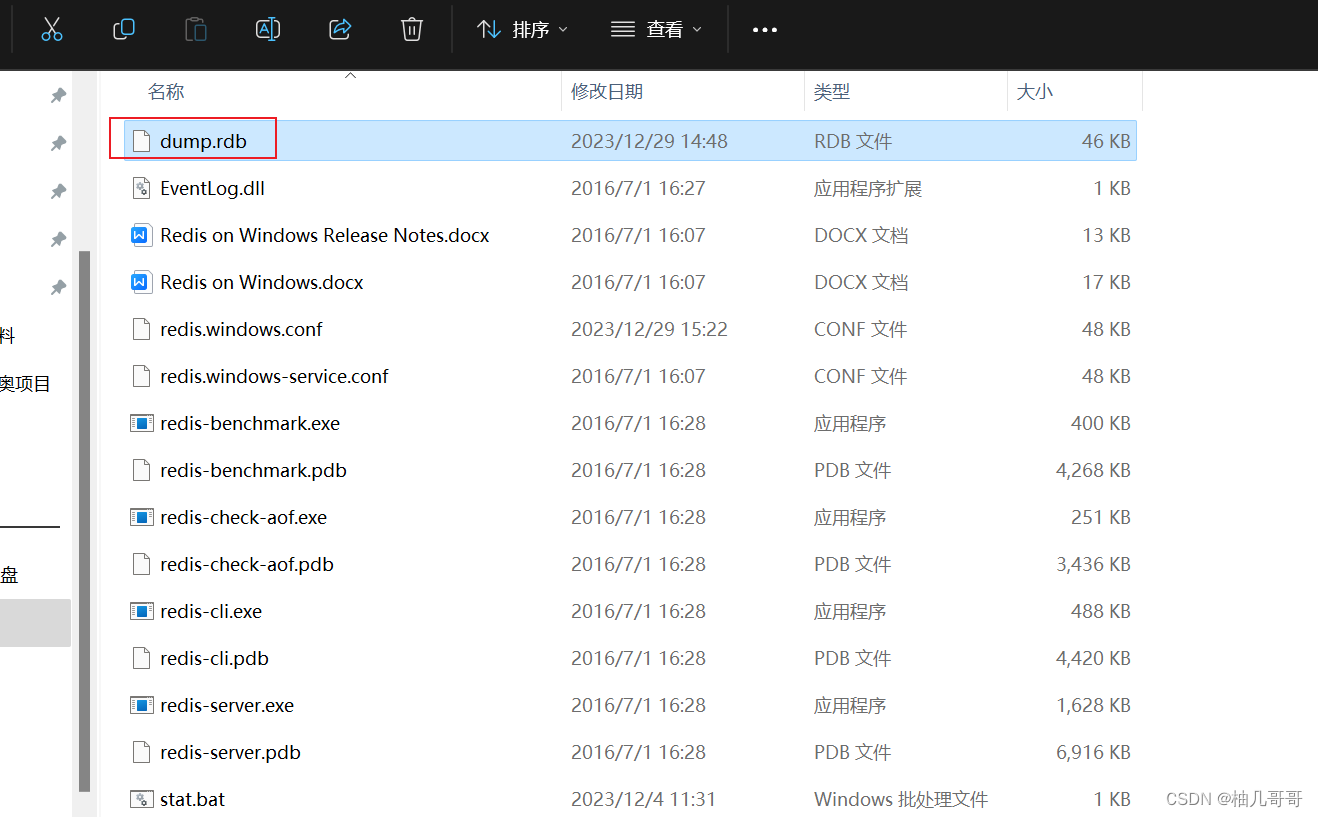Select the redis-cli.pdb file name

tap(214, 658)
